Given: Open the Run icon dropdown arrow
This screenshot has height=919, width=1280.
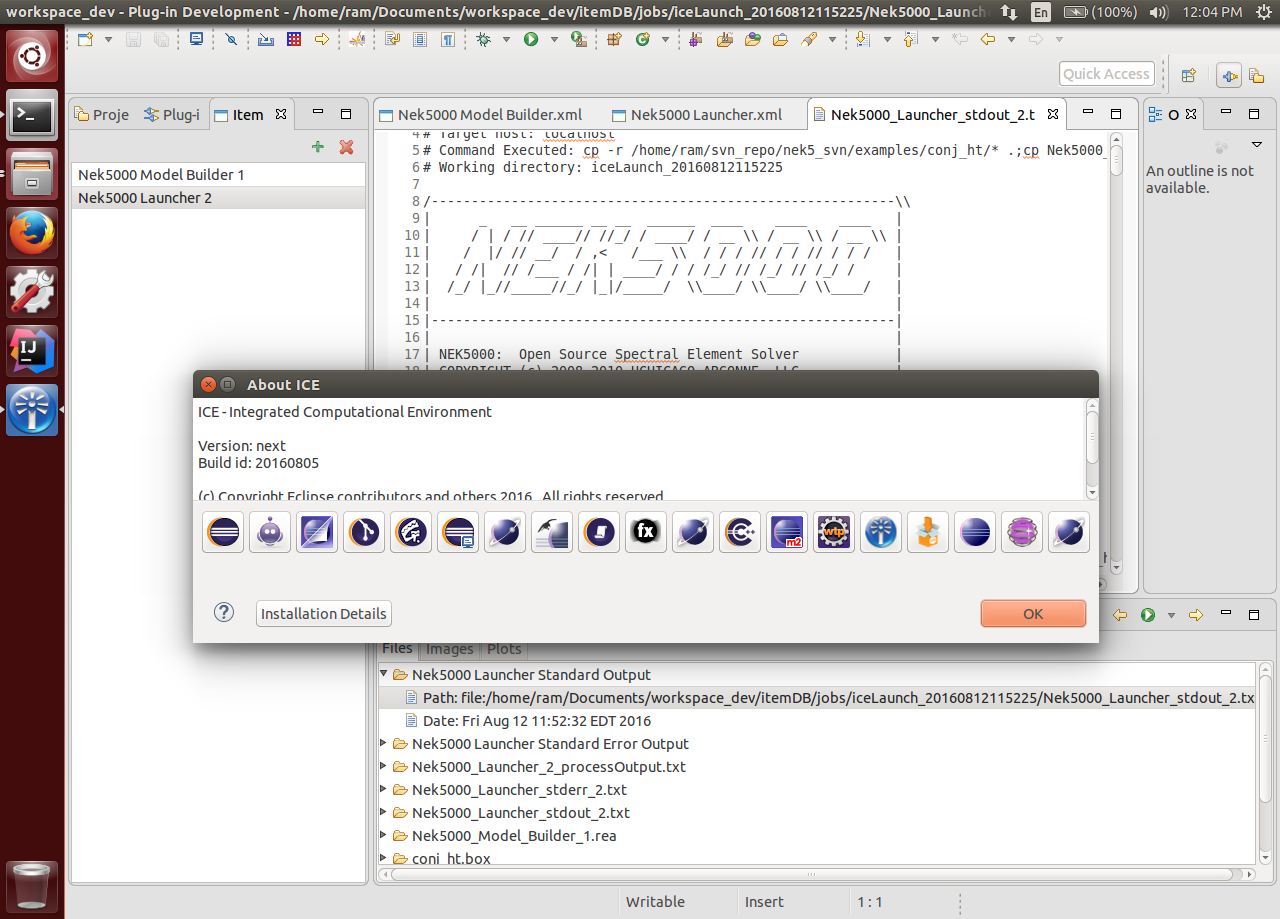Looking at the screenshot, I should point(553,39).
